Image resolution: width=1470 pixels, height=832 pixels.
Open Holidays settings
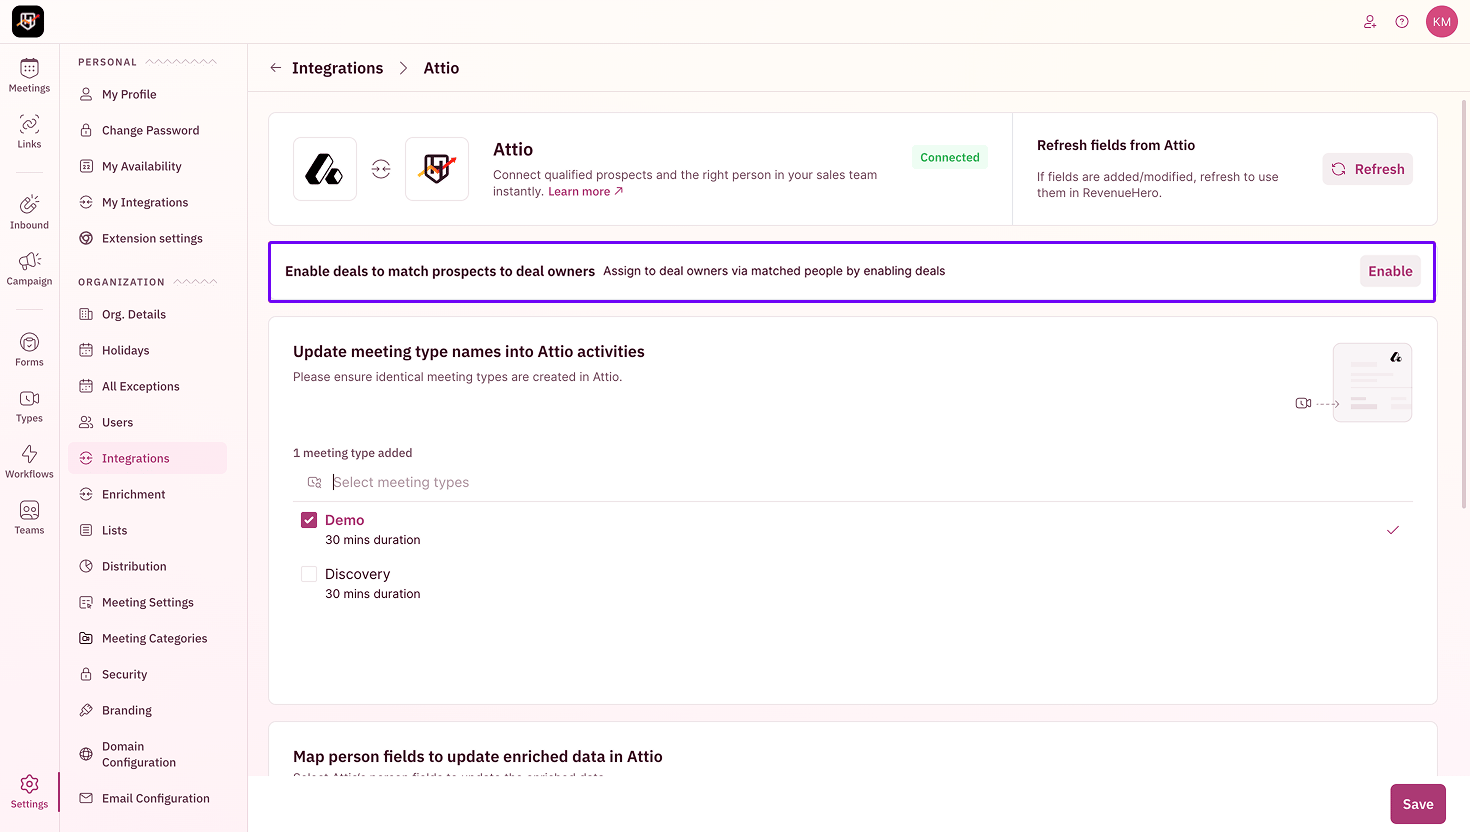(148, 350)
